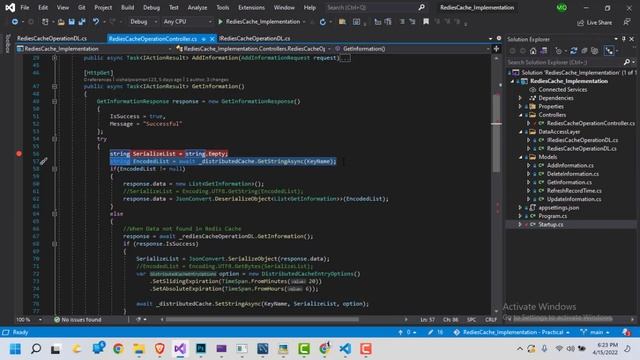Collapse the DataAccessLayer folder

click(520, 132)
